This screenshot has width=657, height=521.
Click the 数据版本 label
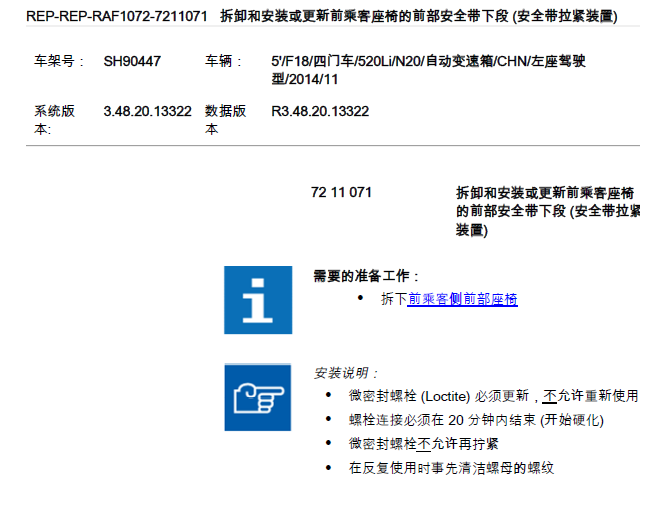point(225,120)
